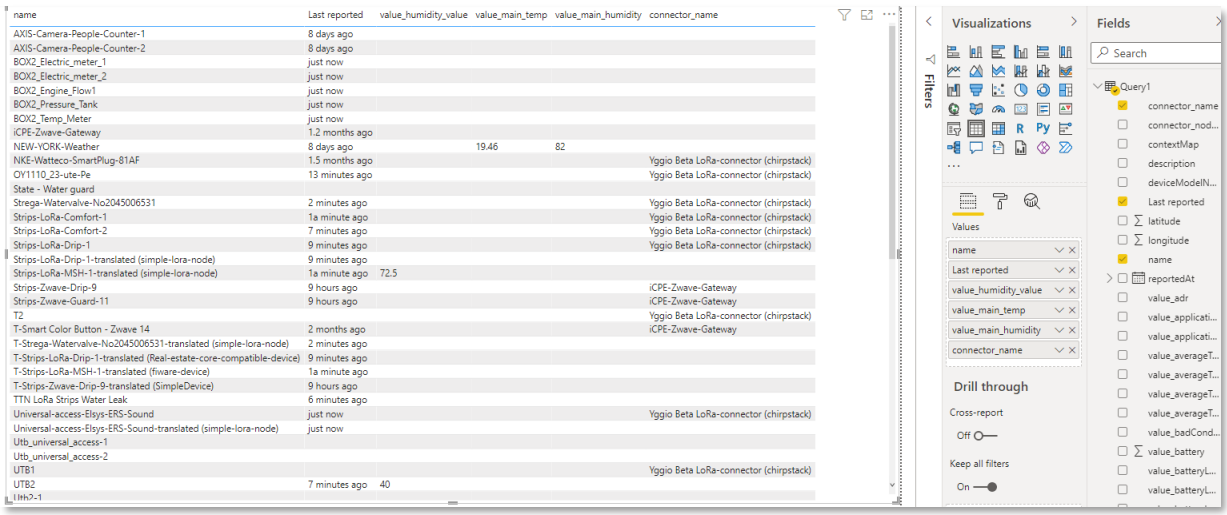Pick the Power Apps visual
Viewport: 1227px width, 515px height.
pos(1043,147)
